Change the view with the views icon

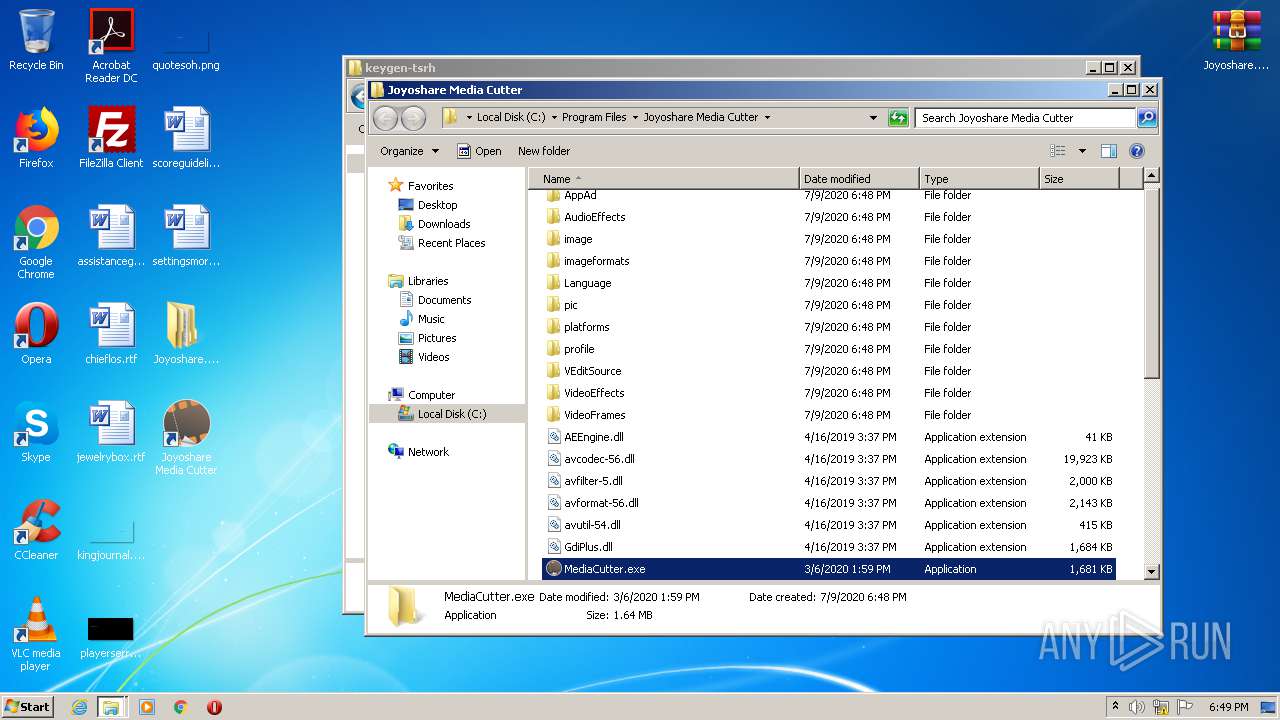click(1058, 151)
